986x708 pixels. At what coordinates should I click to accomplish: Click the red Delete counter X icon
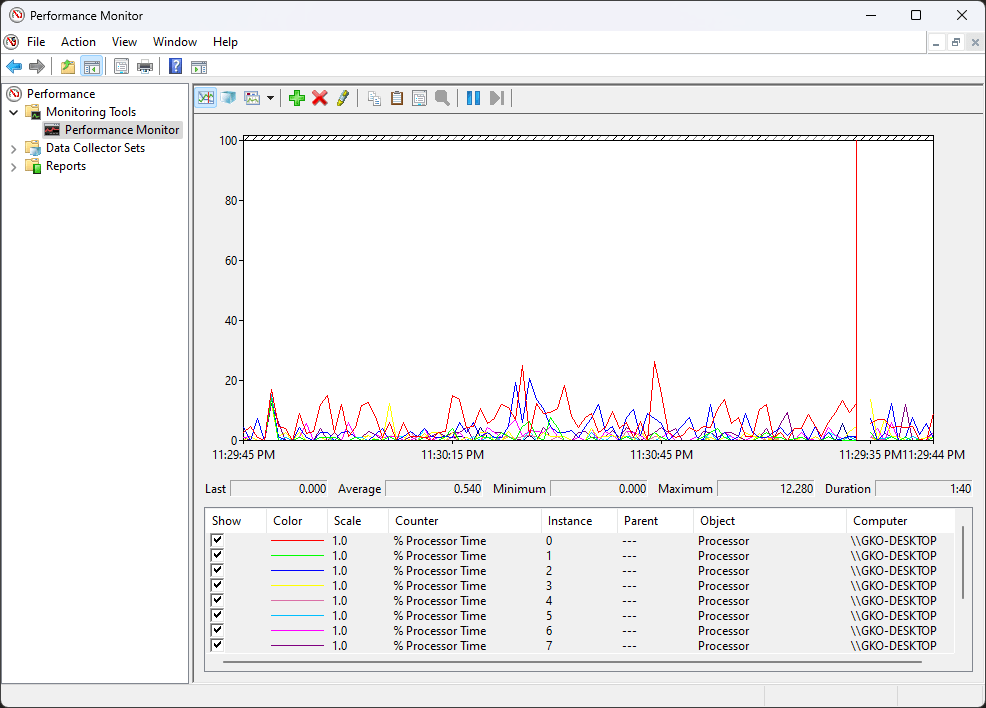(x=320, y=98)
